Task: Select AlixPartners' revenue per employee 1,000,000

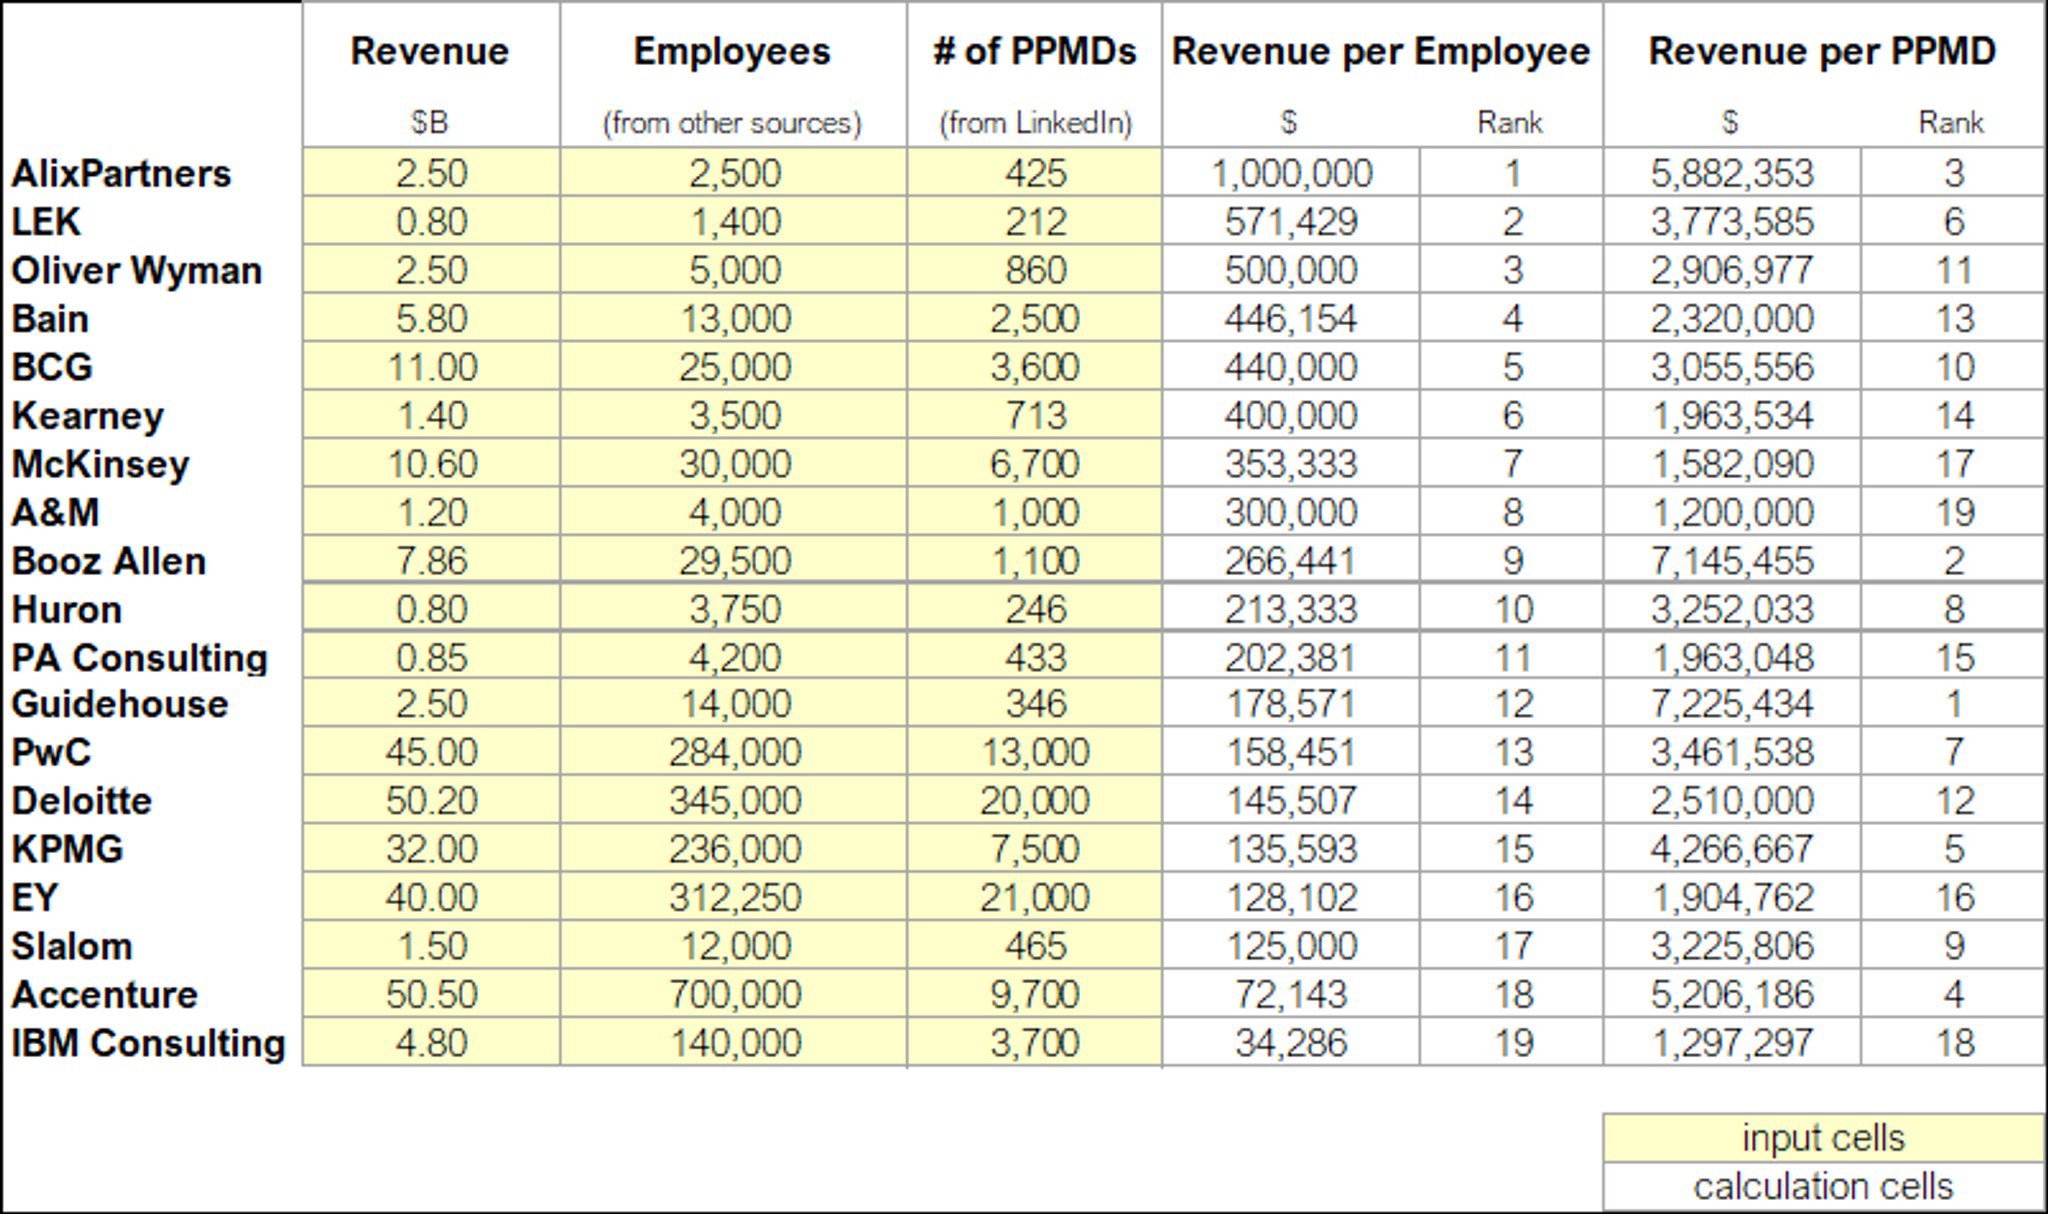Action: (1291, 174)
